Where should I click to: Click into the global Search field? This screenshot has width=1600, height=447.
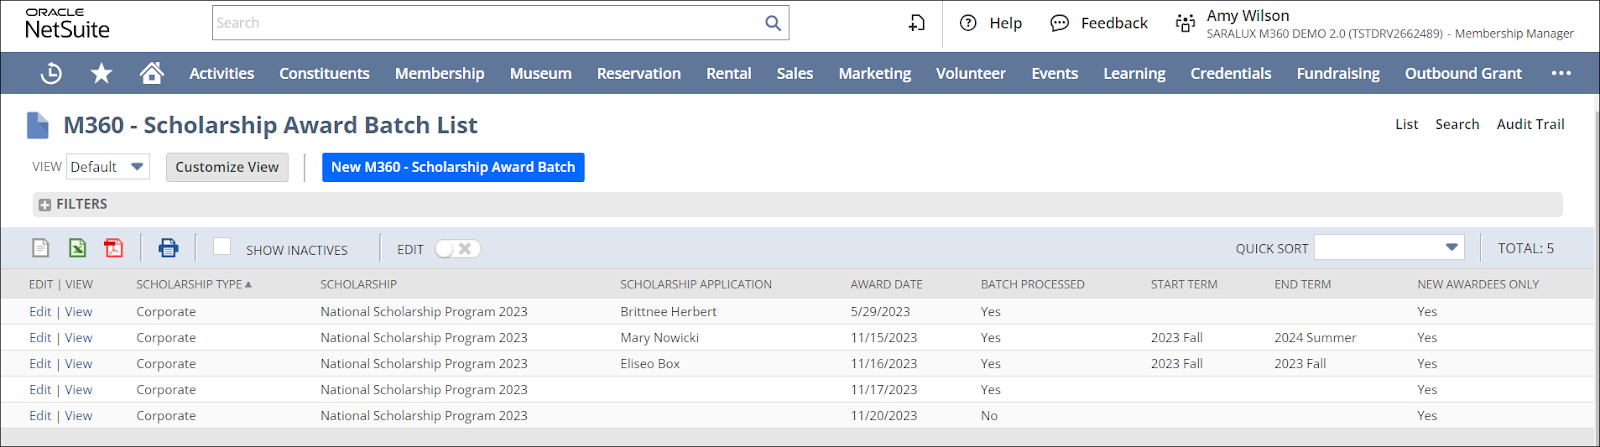tap(485, 23)
